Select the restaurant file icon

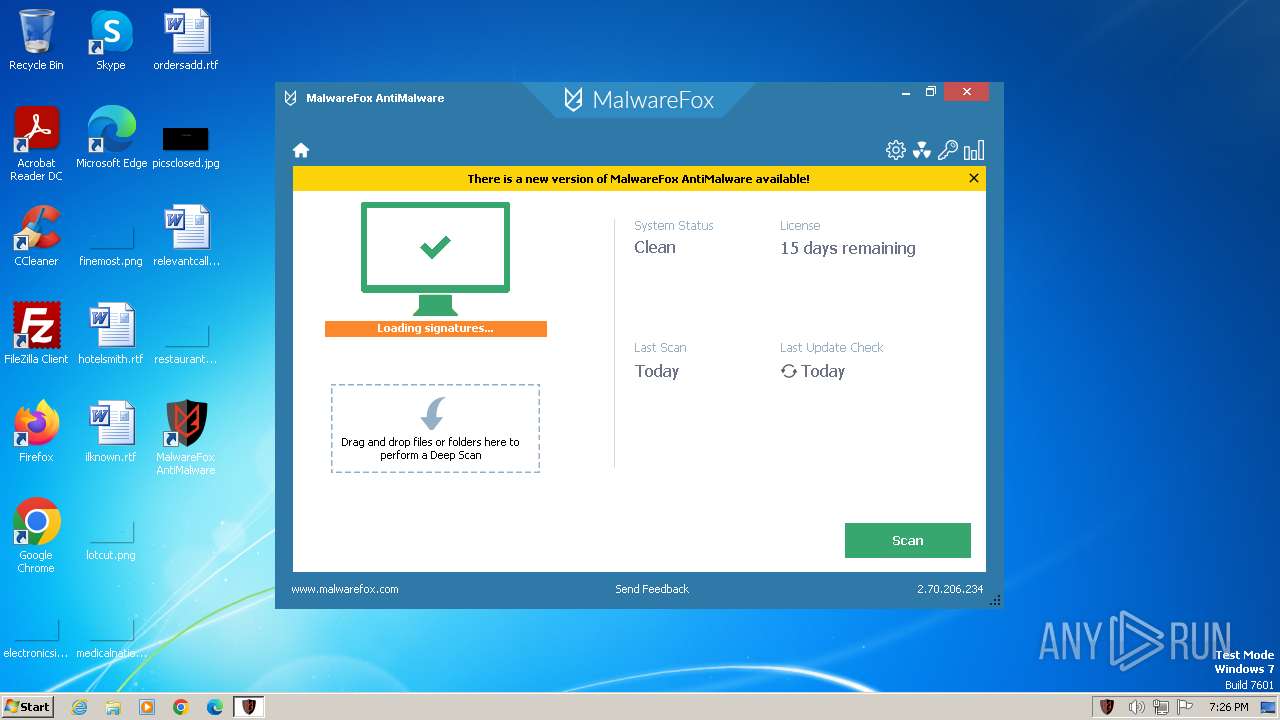tap(186, 344)
